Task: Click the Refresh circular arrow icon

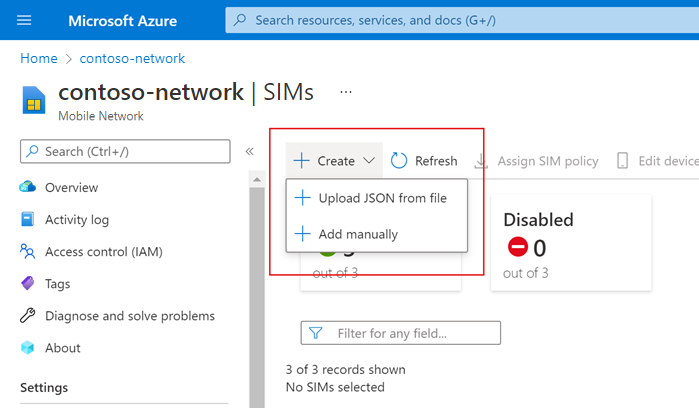Action: [399, 161]
